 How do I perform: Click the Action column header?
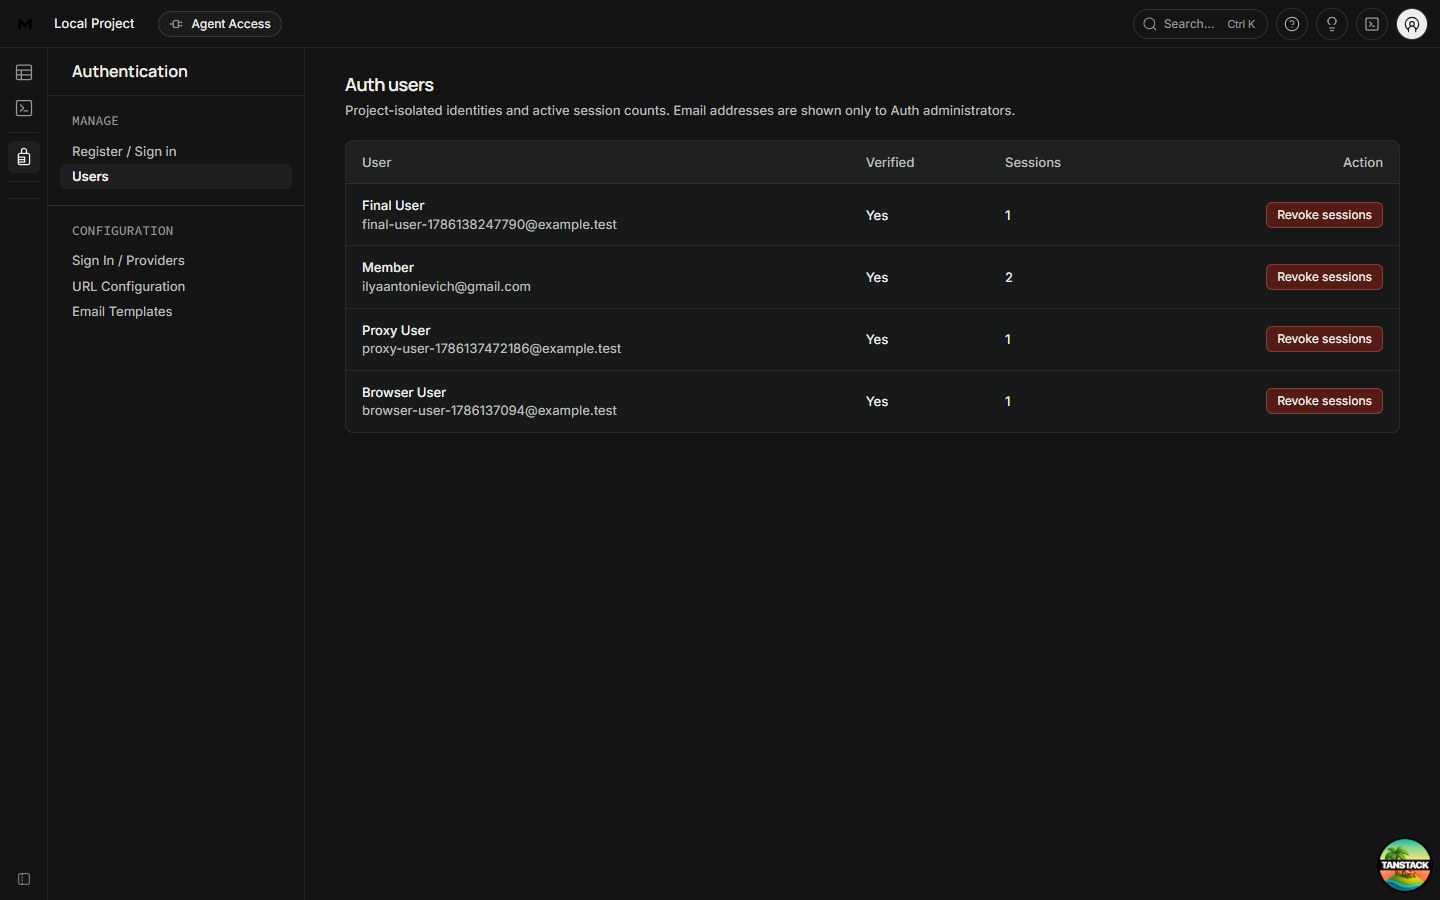1363,162
